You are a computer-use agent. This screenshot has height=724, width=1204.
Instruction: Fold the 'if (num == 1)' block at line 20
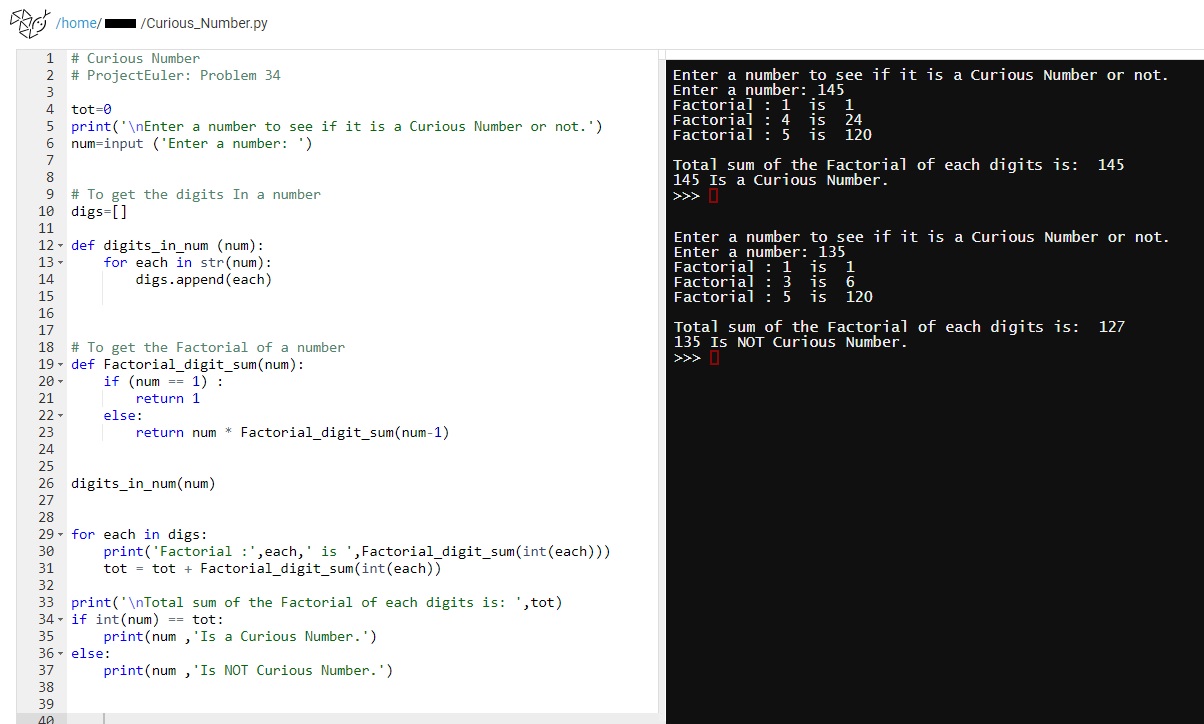click(x=60, y=381)
